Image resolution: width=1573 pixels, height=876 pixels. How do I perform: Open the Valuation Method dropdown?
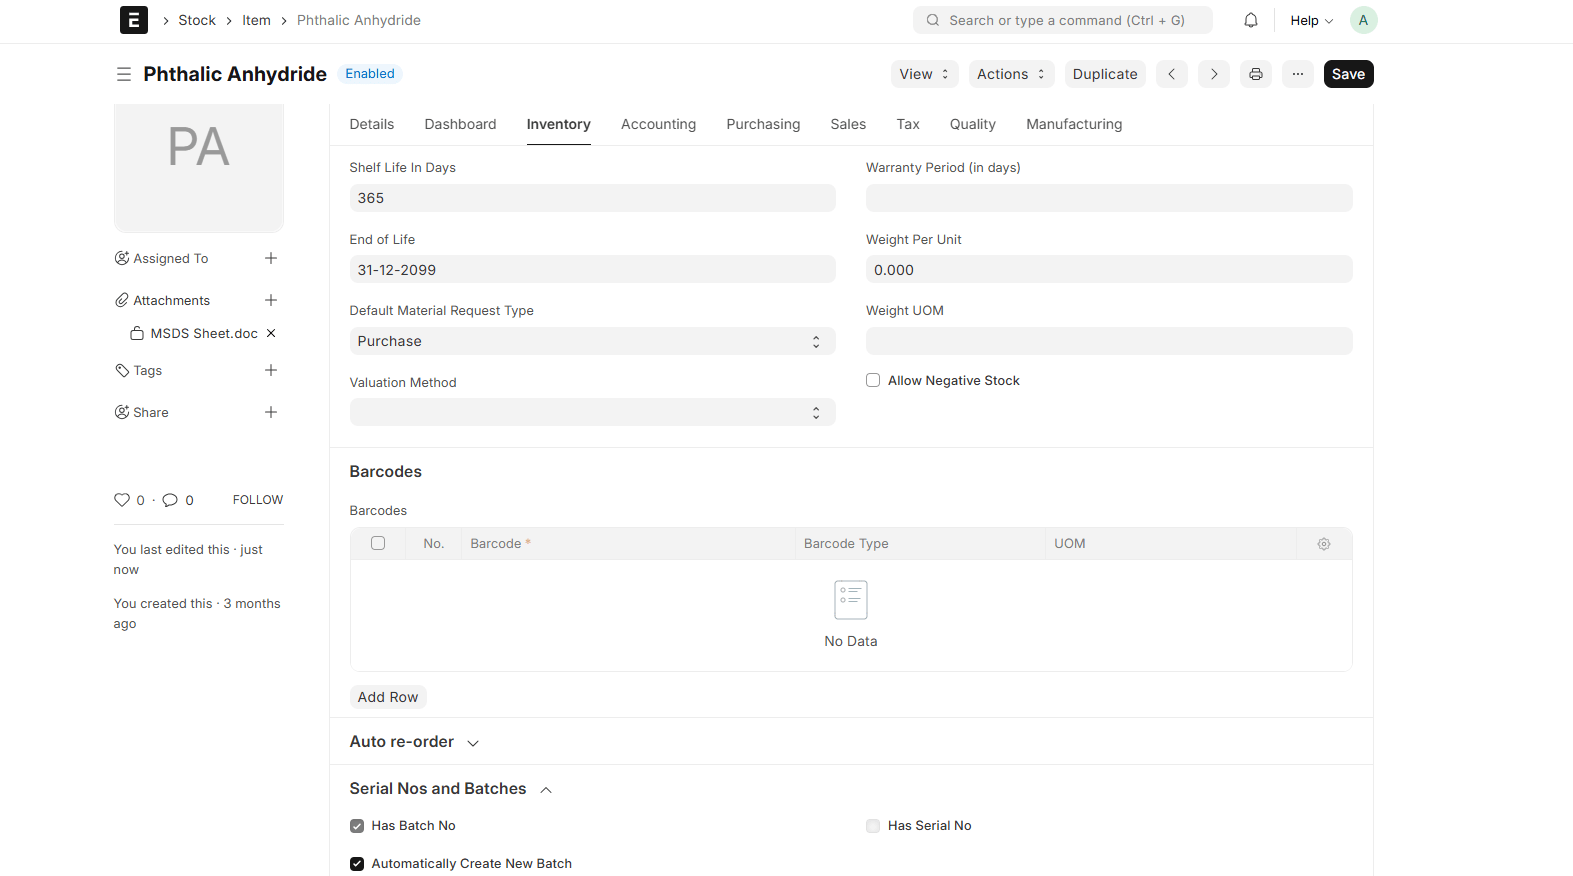pyautogui.click(x=592, y=412)
